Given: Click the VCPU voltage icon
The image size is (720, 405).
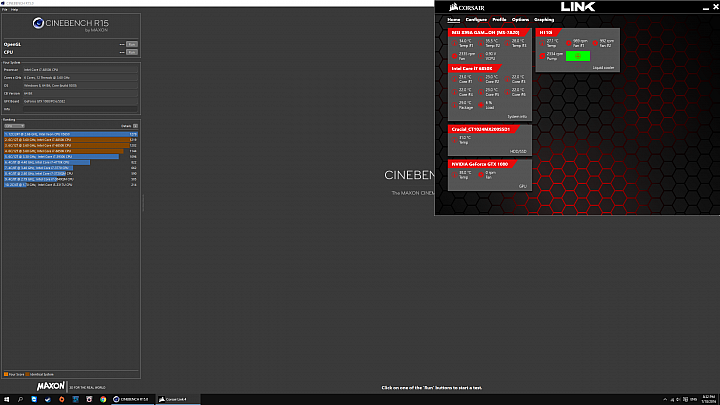Looking at the screenshot, I should click(481, 56).
